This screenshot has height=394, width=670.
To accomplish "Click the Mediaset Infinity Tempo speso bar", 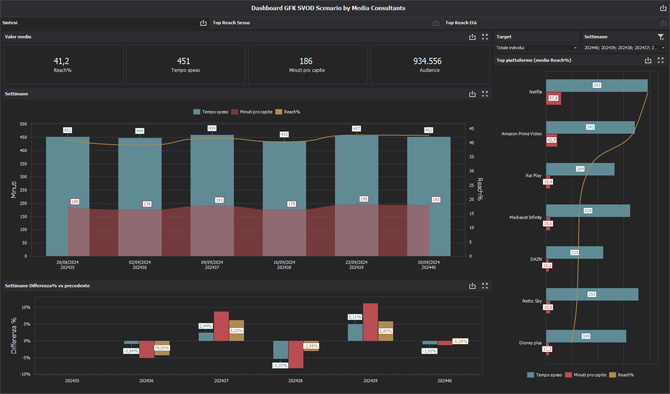I will (x=588, y=211).
